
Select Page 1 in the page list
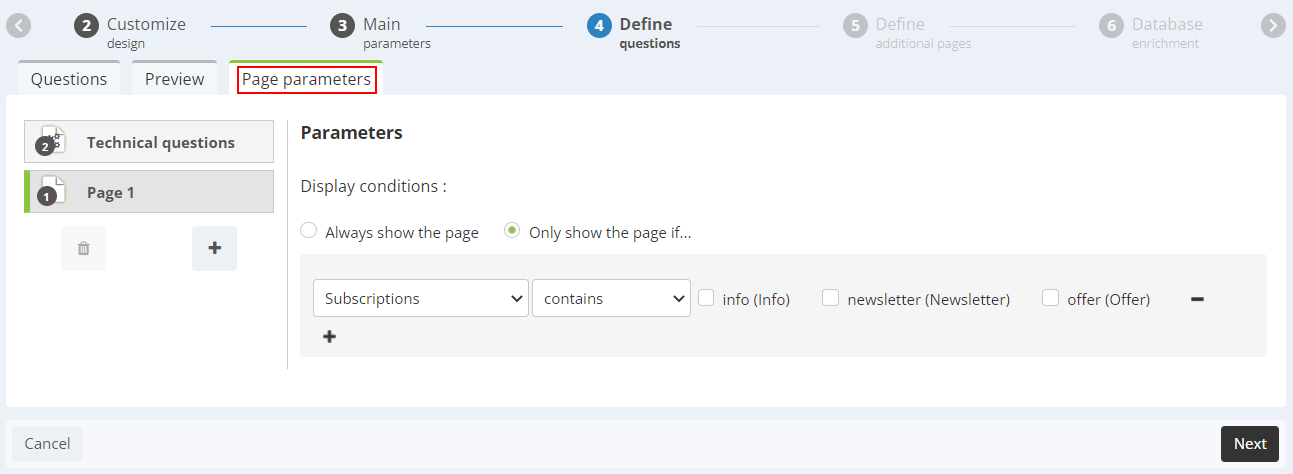(x=149, y=191)
